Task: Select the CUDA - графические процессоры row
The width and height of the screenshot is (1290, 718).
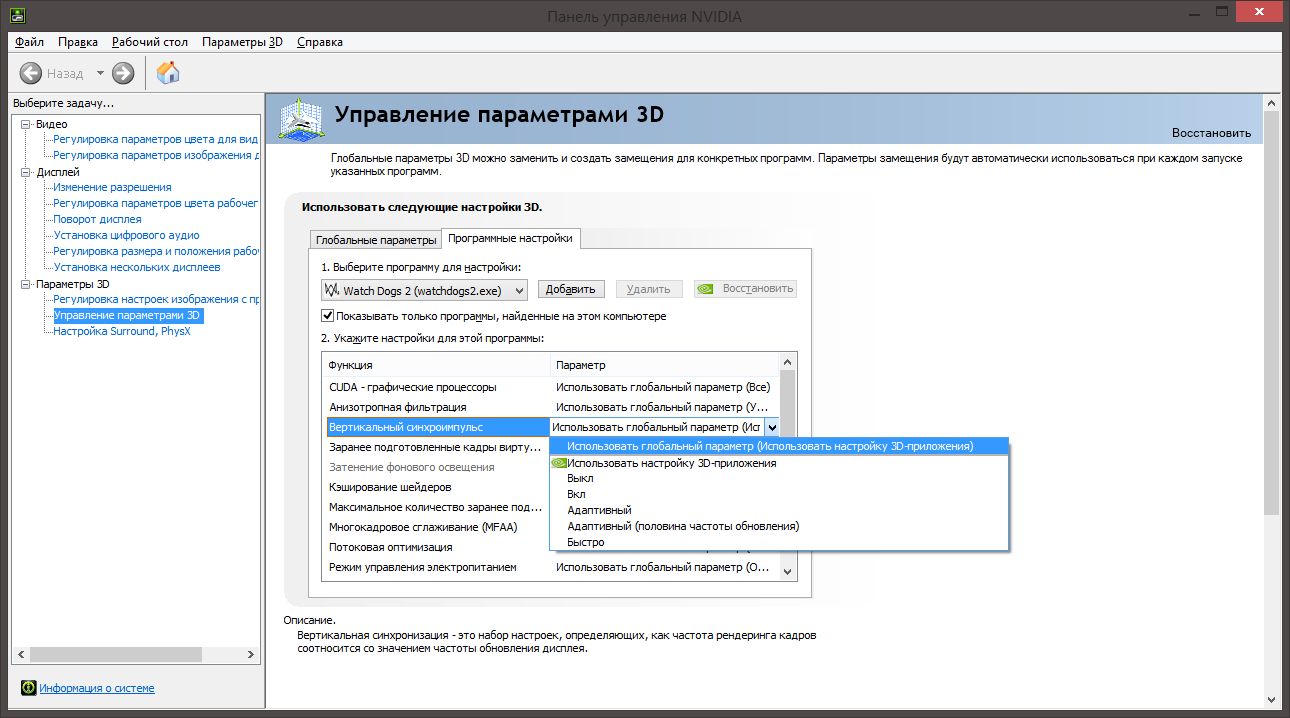Action: coord(550,387)
